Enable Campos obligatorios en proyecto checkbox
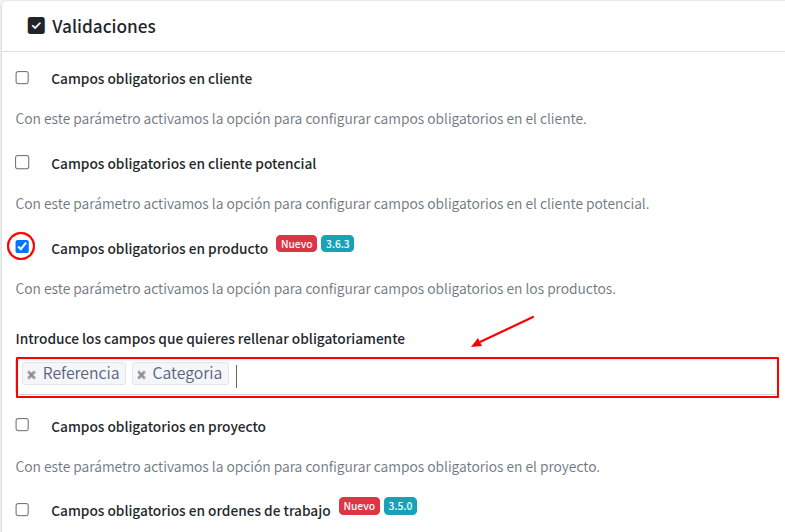This screenshot has width=785, height=532. pos(22,425)
